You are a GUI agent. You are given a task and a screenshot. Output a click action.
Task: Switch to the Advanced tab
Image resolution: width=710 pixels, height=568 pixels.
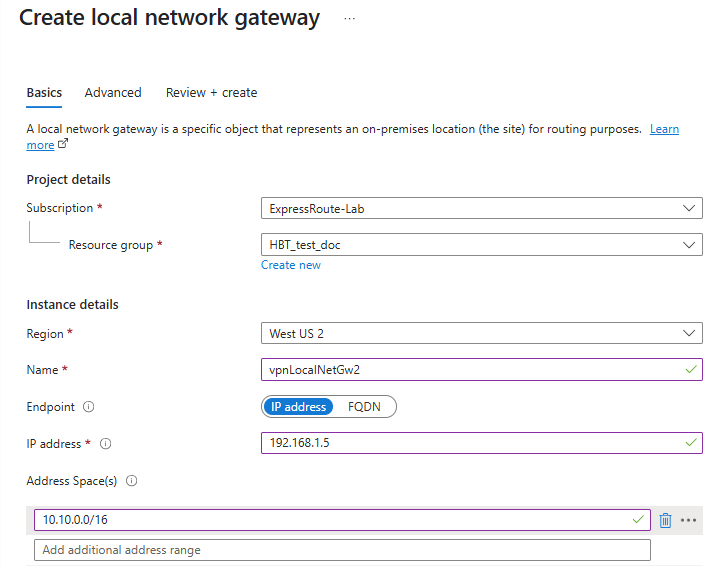point(113,93)
